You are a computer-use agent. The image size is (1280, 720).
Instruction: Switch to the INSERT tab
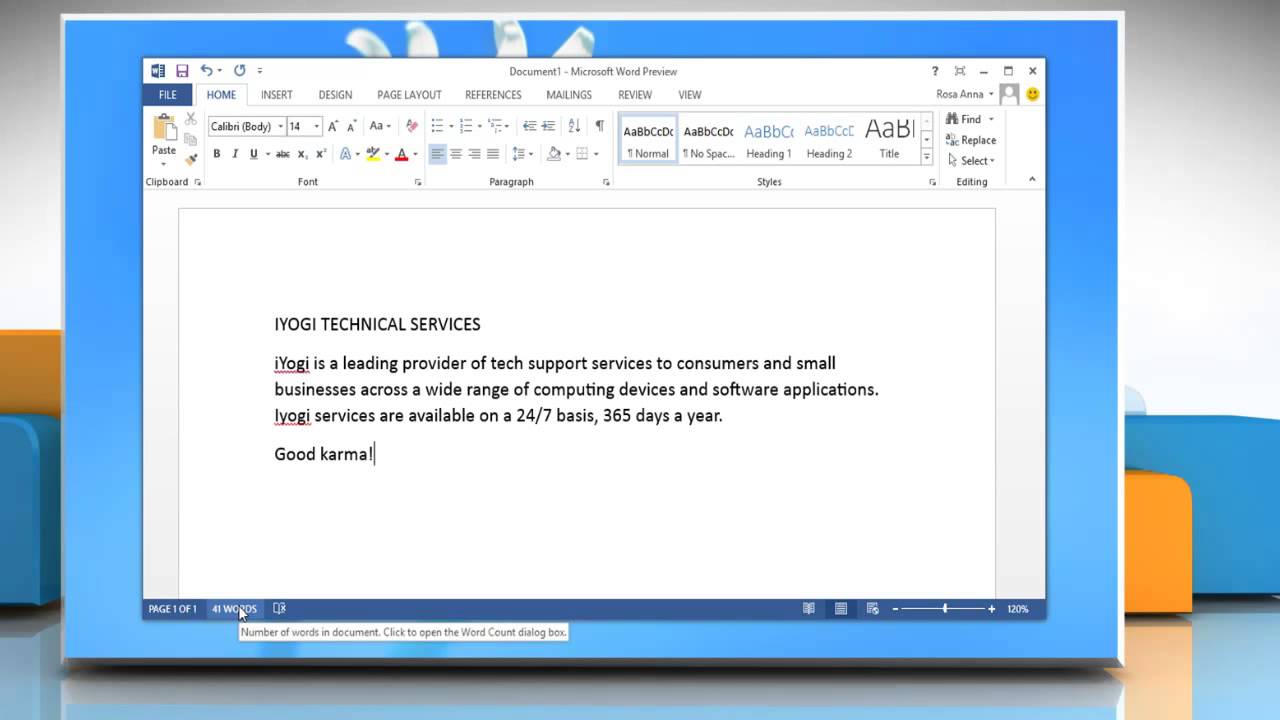(x=277, y=95)
